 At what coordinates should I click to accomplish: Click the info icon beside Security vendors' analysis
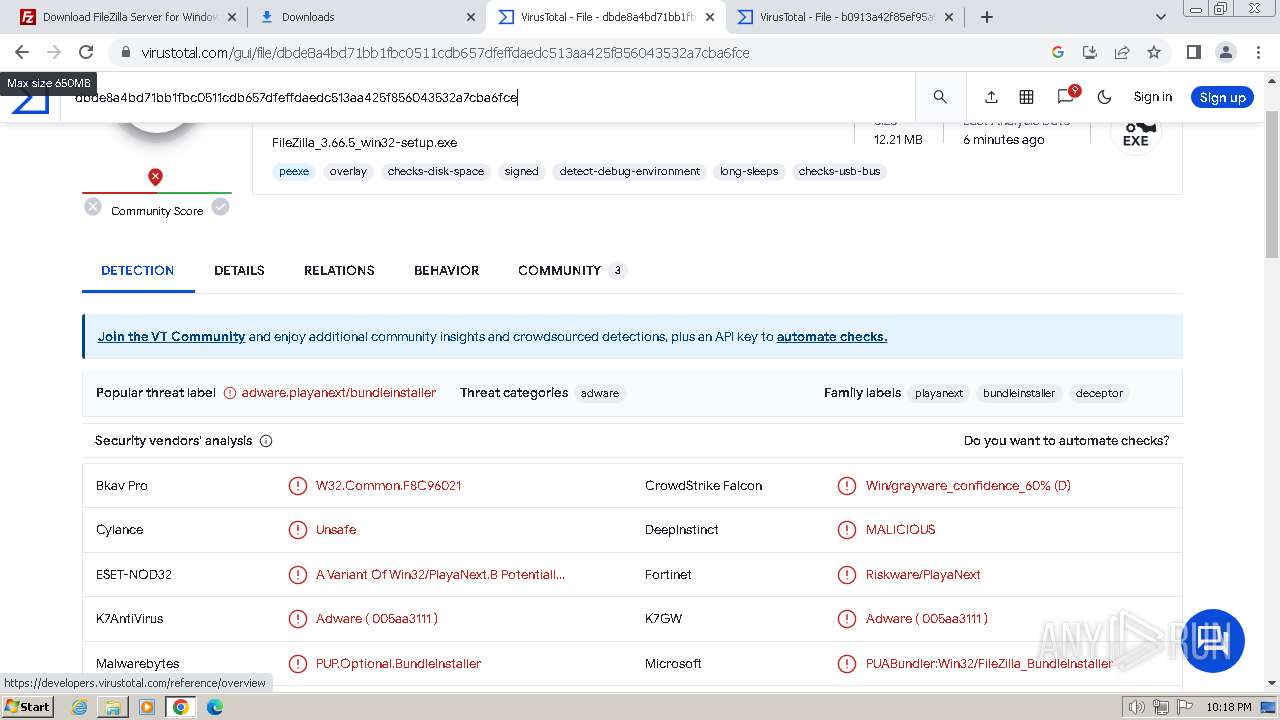click(x=266, y=441)
